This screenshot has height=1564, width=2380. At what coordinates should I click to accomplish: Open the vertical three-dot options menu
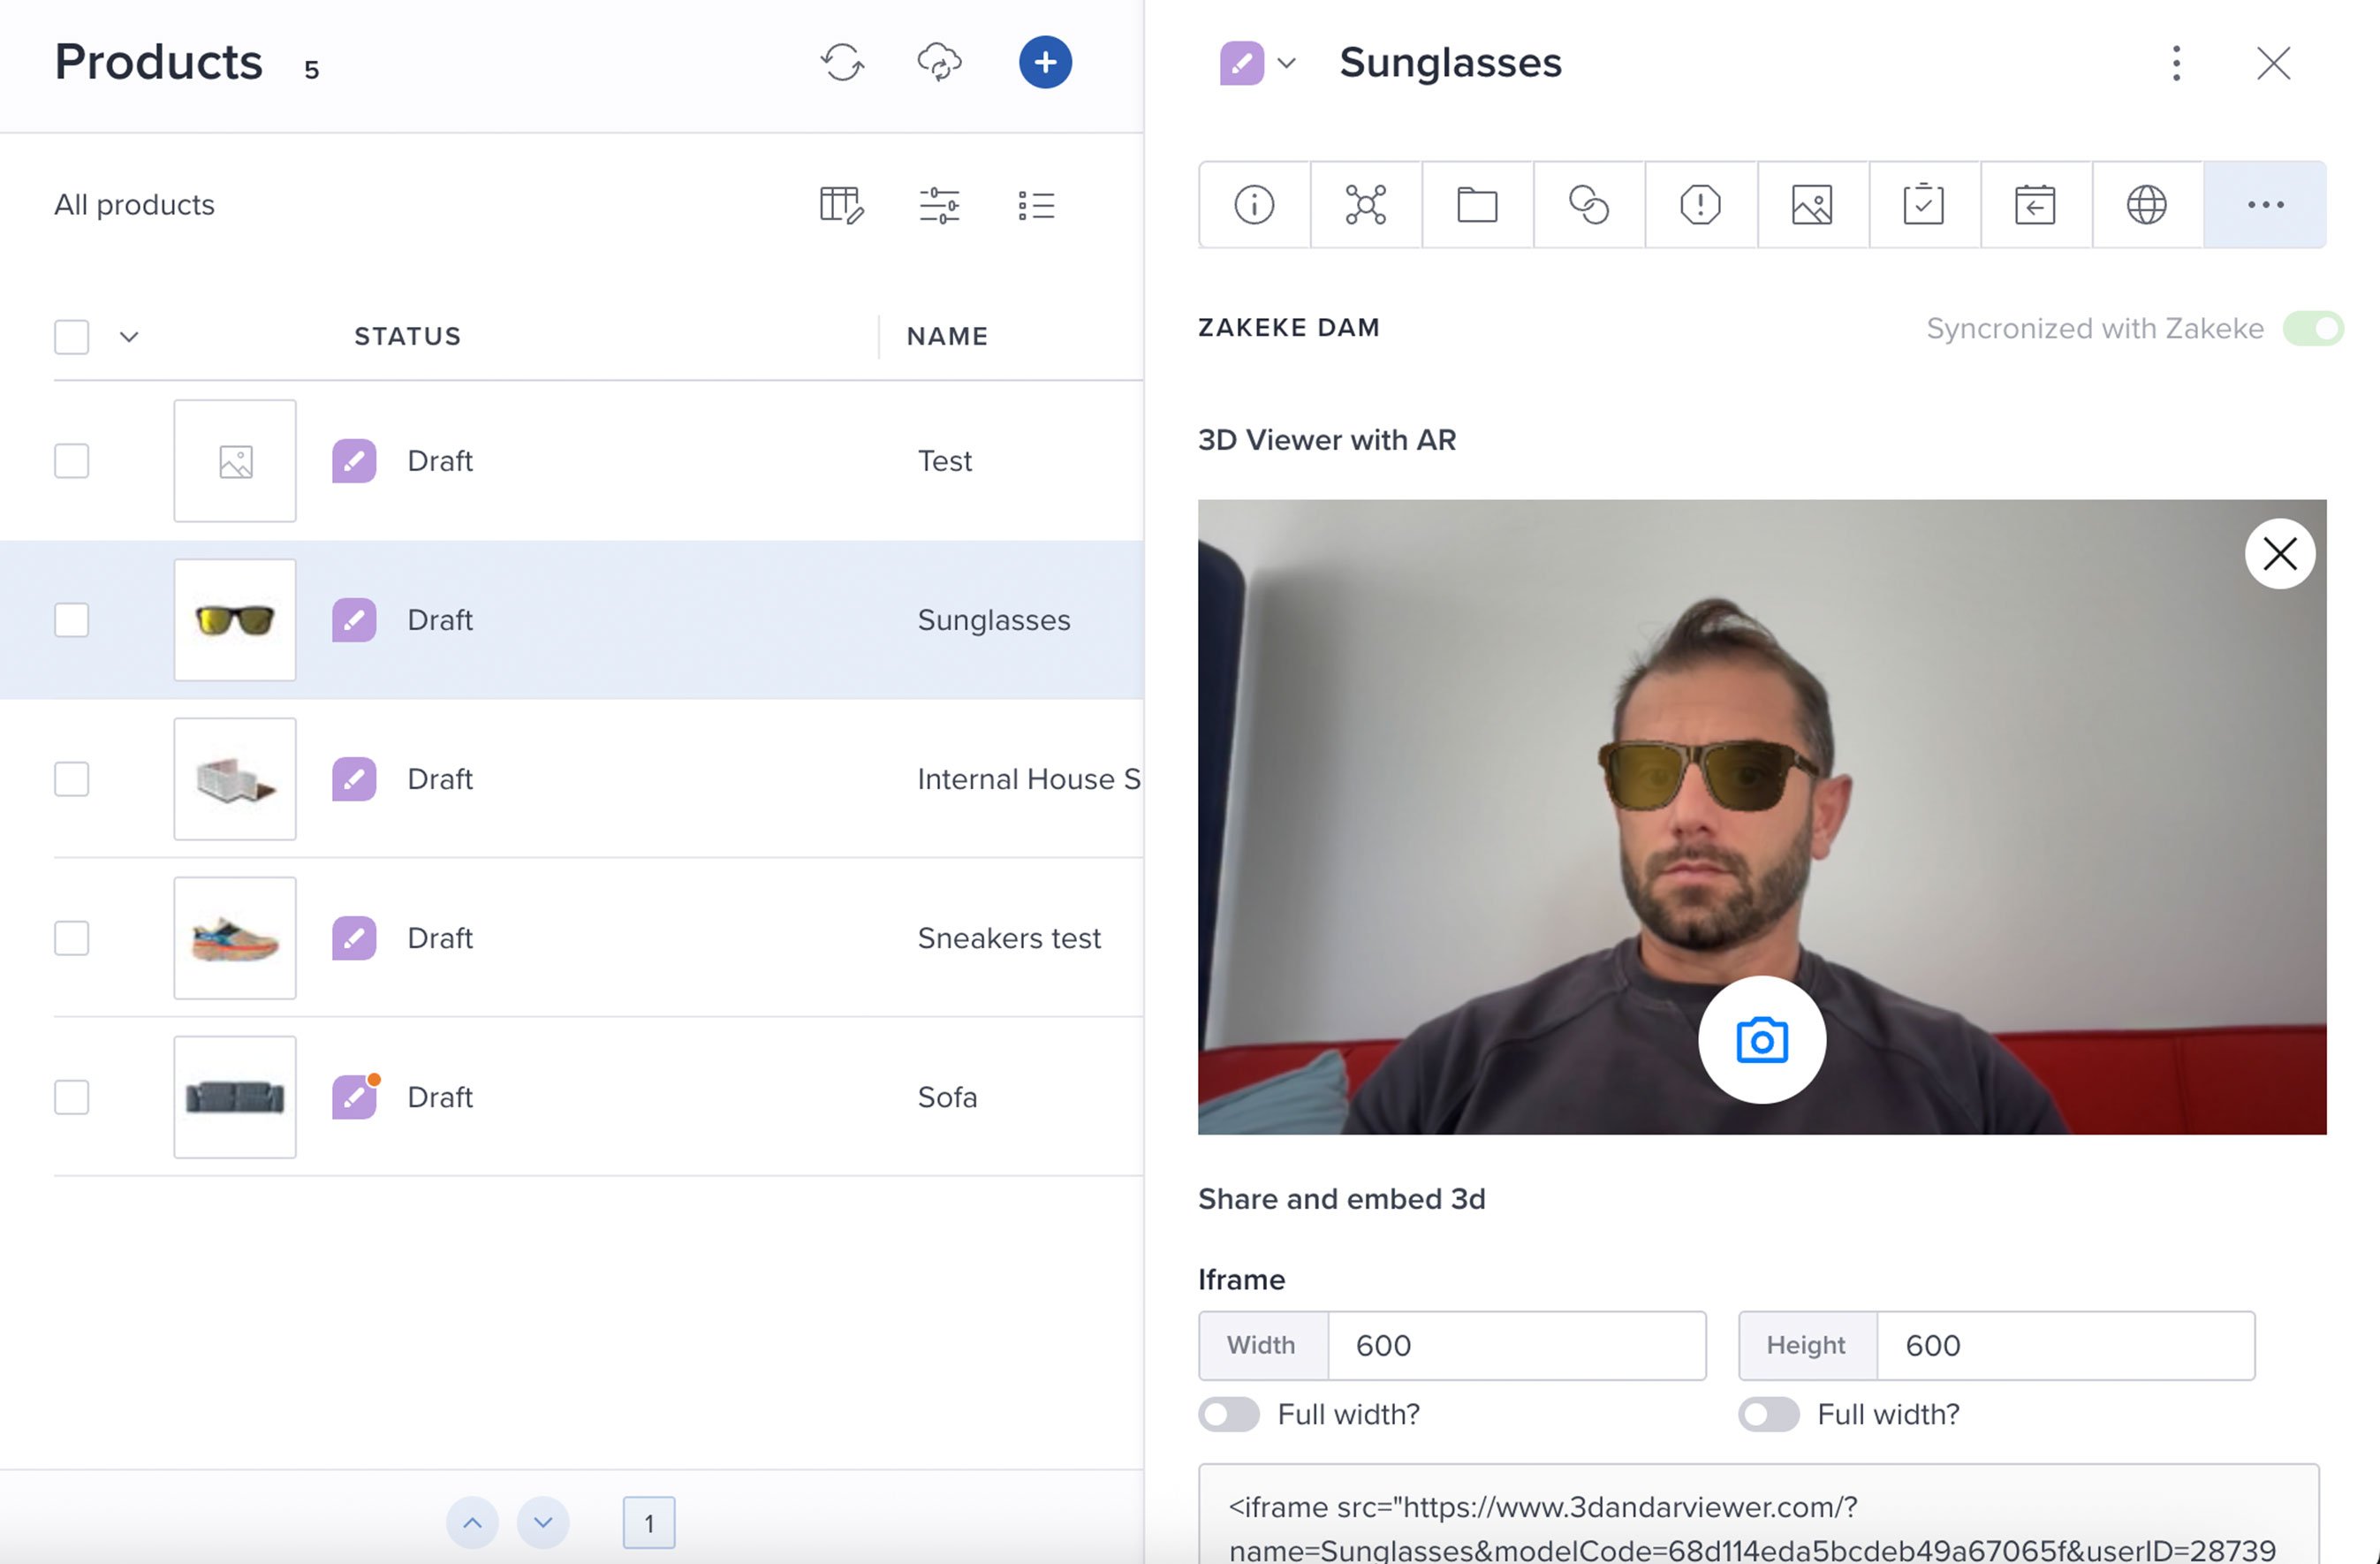2176,63
